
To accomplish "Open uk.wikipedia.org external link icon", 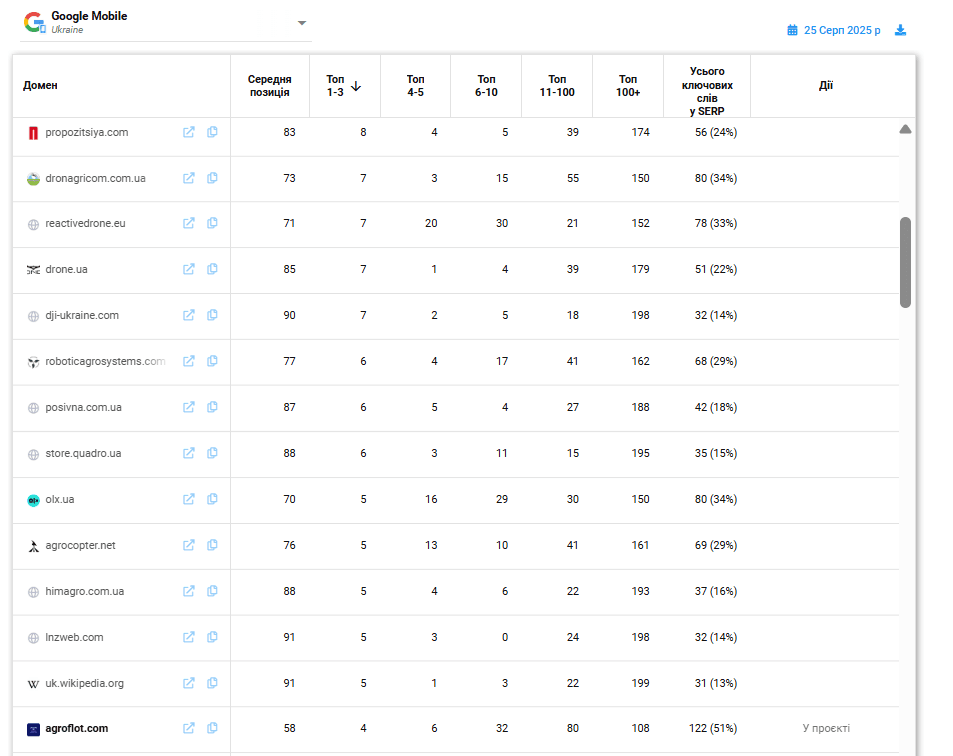I will 189,683.
